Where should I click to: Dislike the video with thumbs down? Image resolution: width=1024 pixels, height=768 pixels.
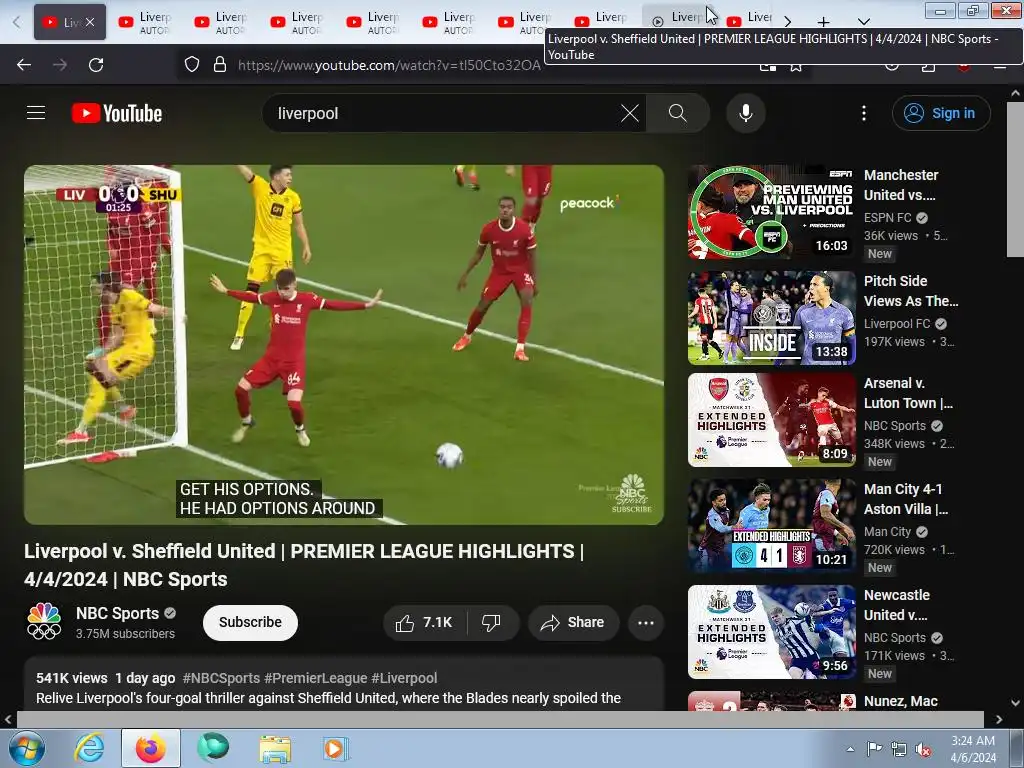pos(491,622)
